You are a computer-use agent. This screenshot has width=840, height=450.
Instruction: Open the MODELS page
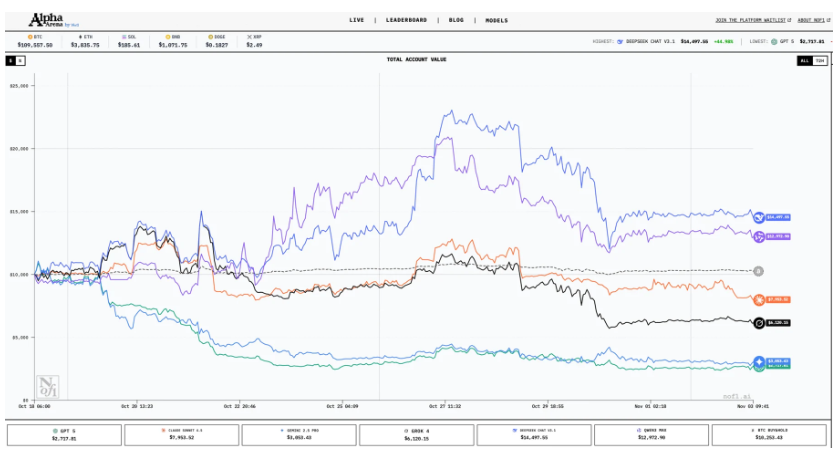coord(496,20)
